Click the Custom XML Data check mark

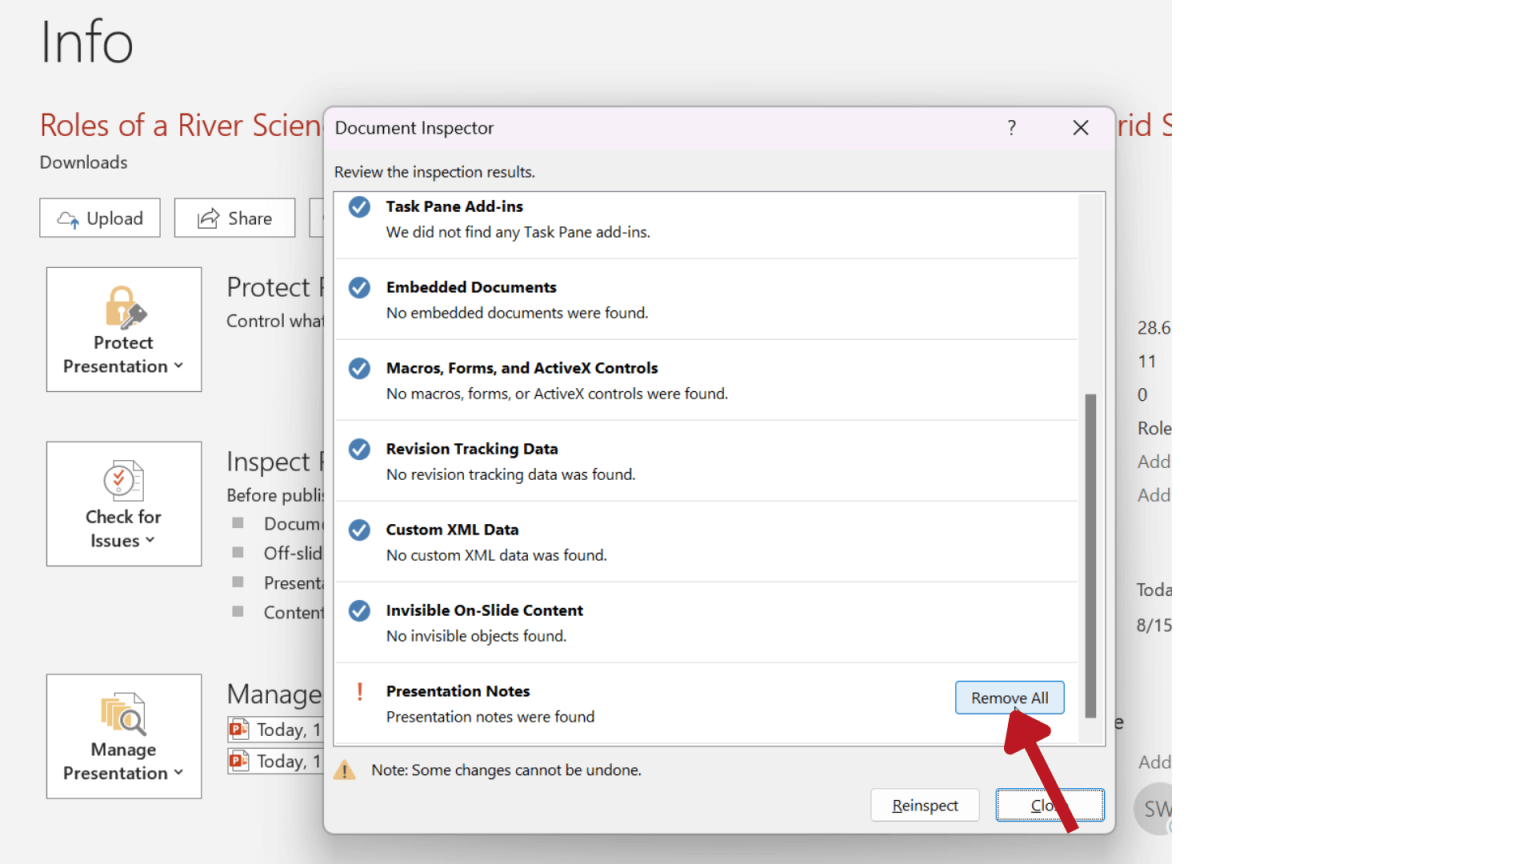(x=359, y=530)
